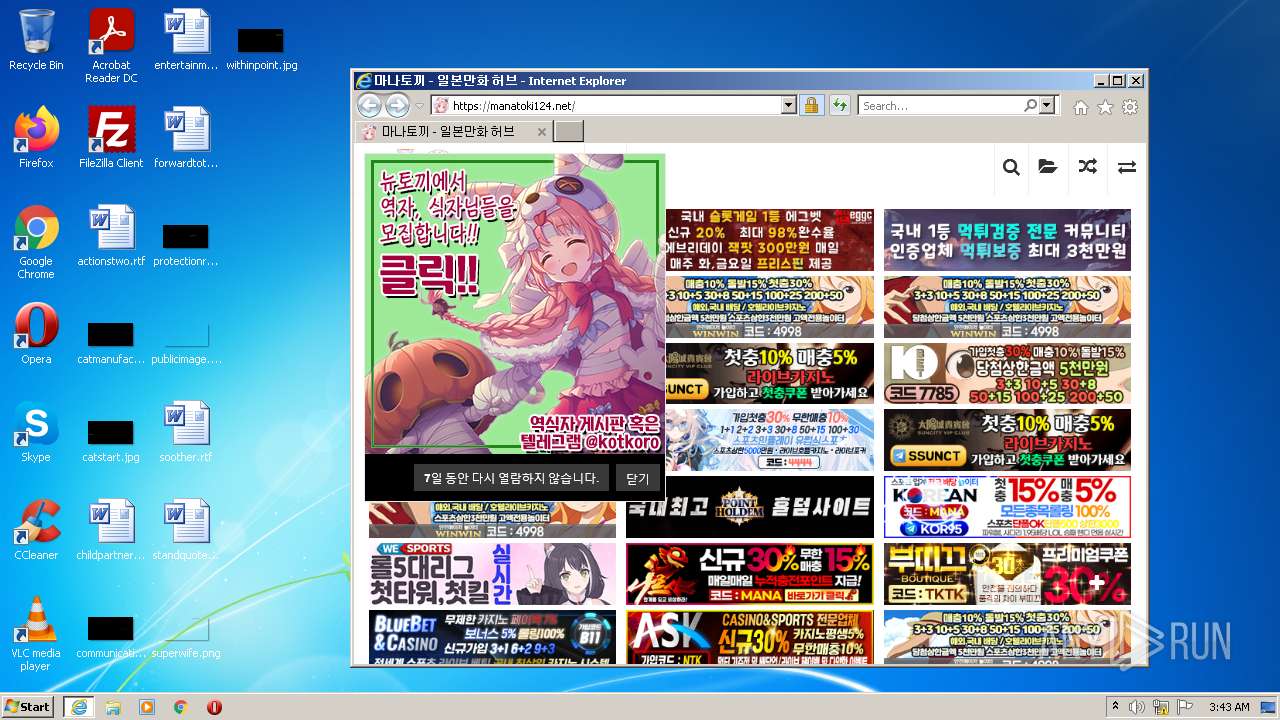
Task: Click the 먹튀검증 전문 커뮤니티 banner
Action: point(1007,240)
